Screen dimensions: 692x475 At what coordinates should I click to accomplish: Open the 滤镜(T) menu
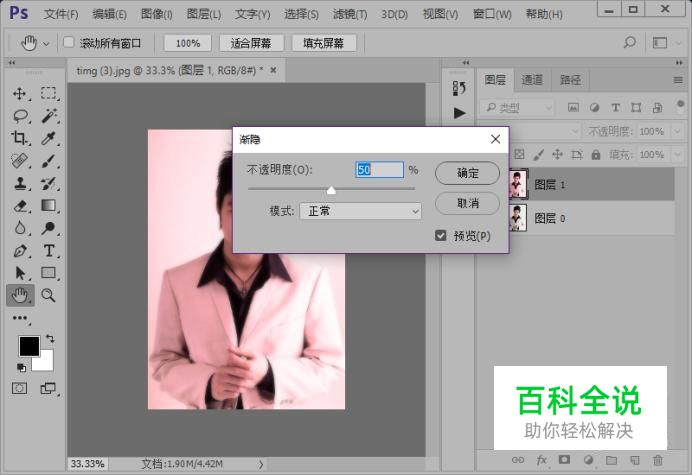click(350, 14)
